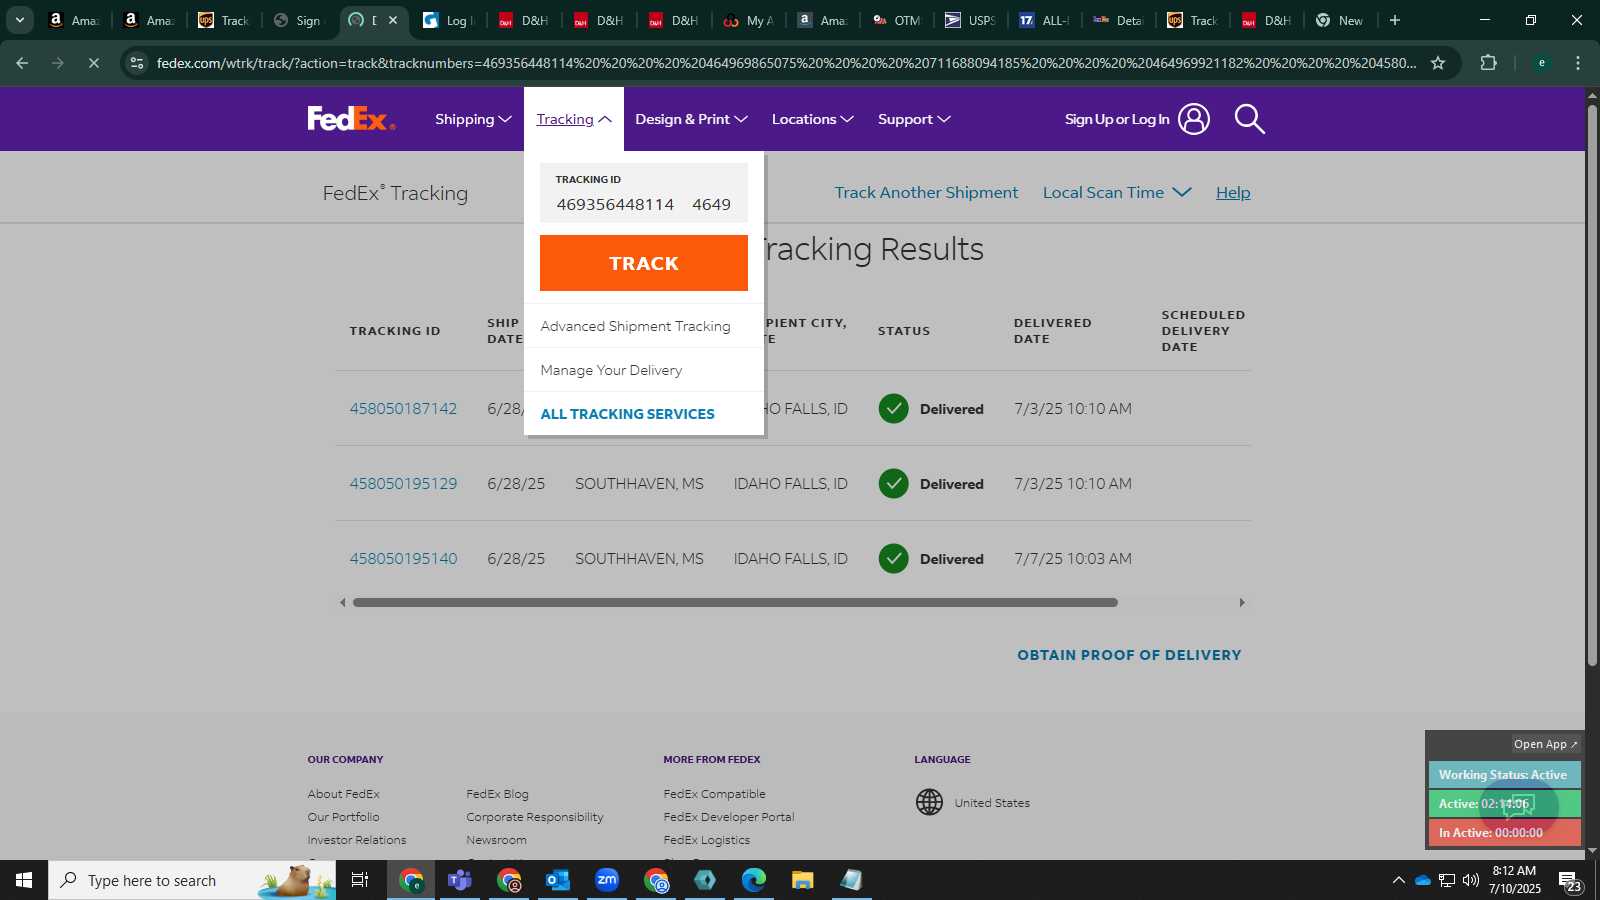Open Windows Start menu
This screenshot has width=1600, height=900.
(x=24, y=880)
